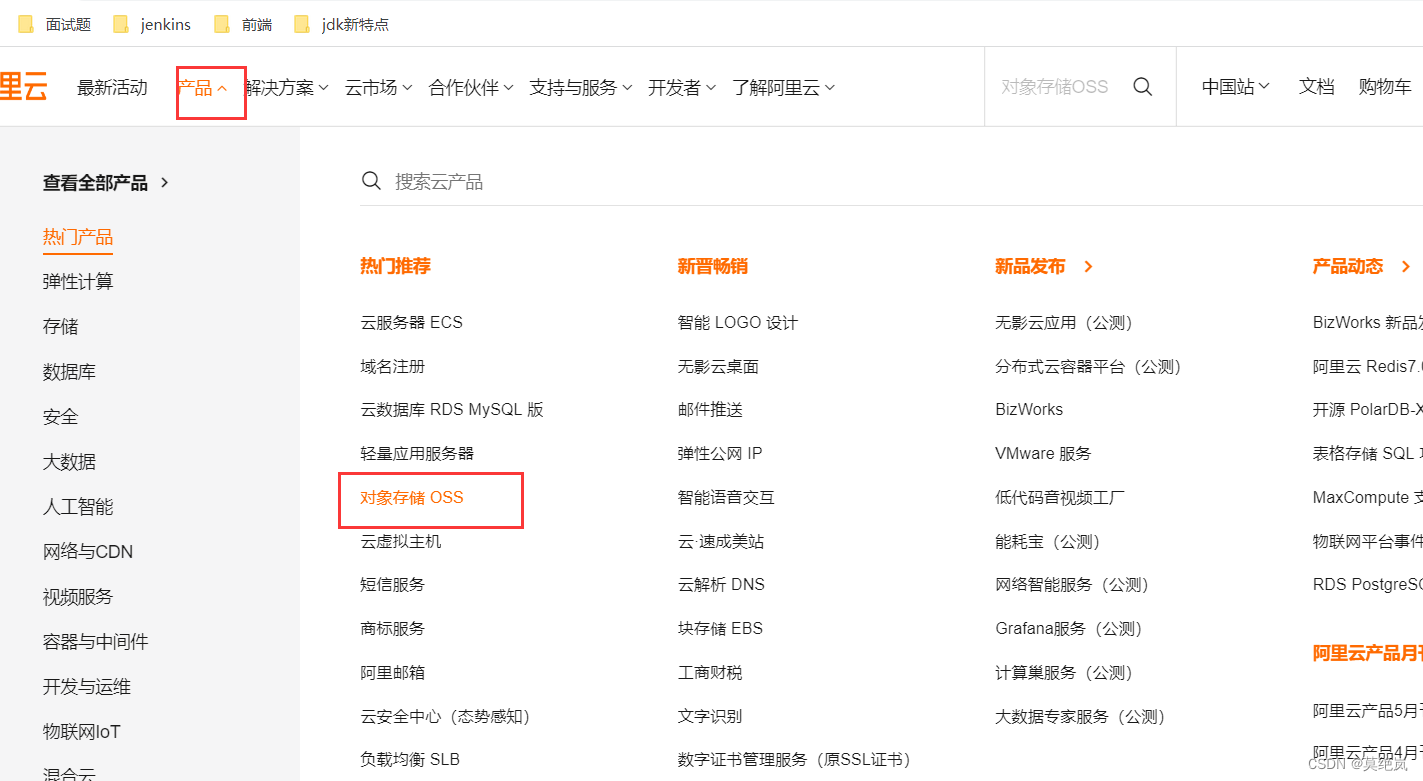
Task: Select the 存储 category in the sidebar
Action: tap(60, 327)
